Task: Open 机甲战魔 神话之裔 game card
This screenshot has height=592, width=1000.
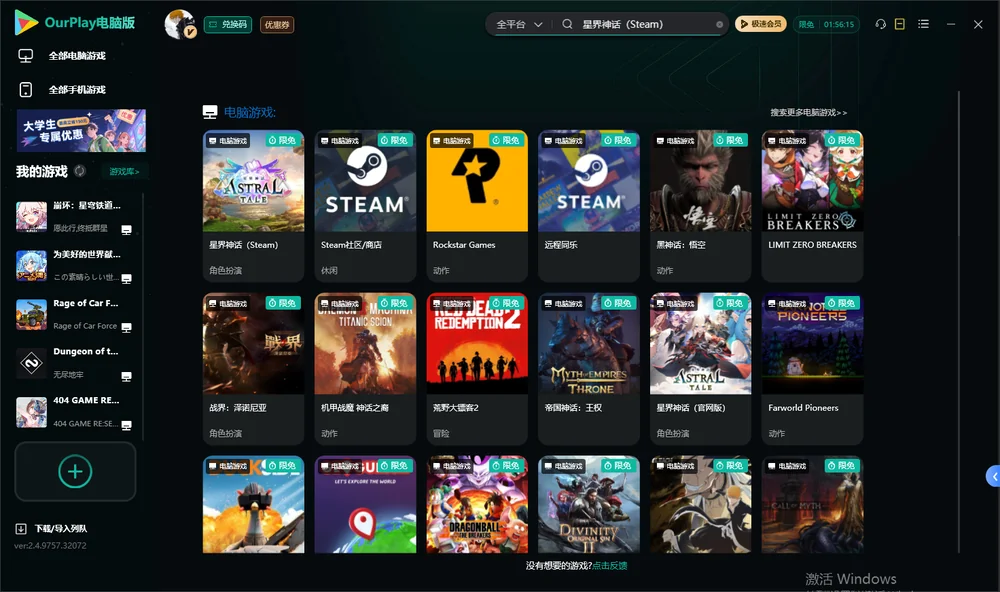Action: coord(365,368)
